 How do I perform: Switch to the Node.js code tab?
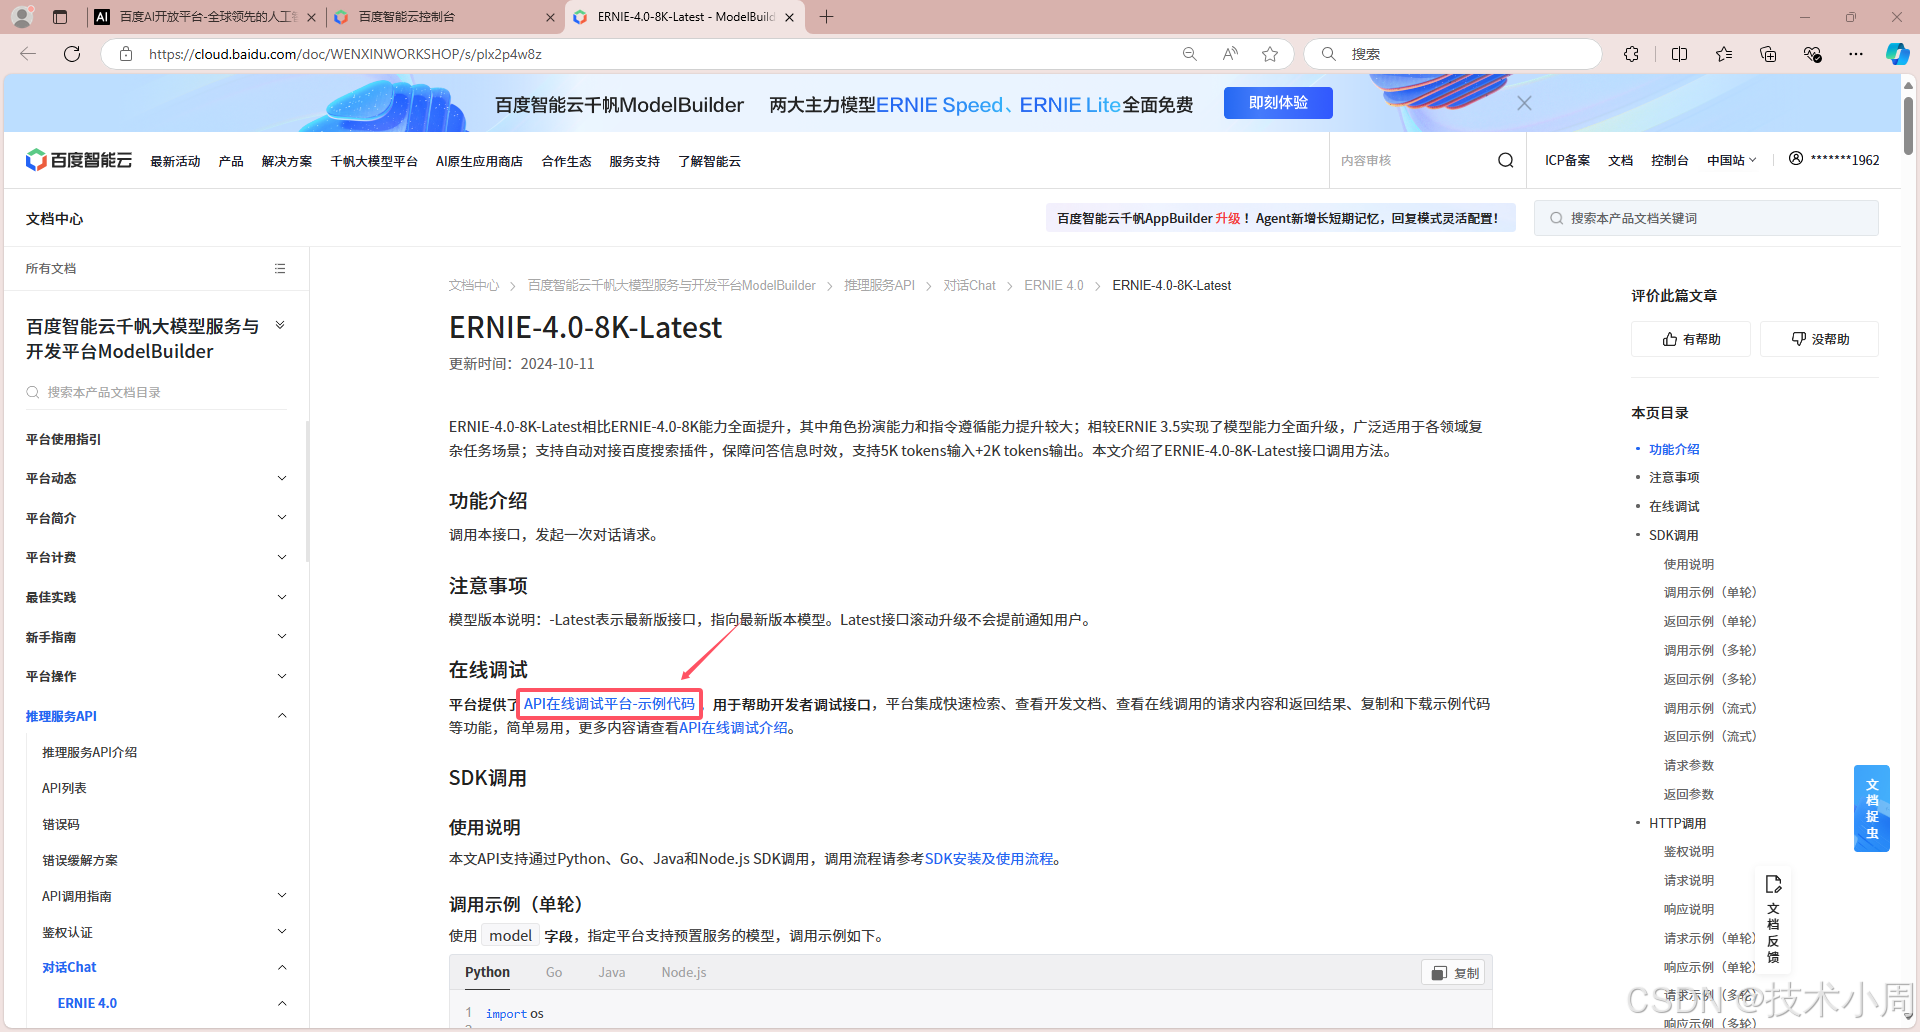tap(684, 972)
